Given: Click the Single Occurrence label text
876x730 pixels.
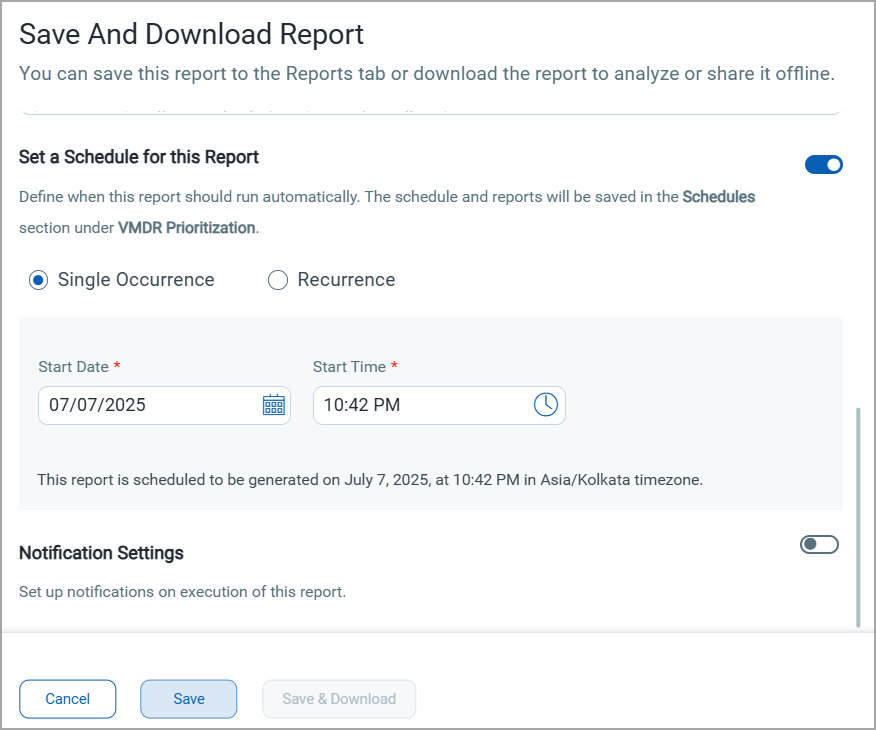Looking at the screenshot, I should pos(136,280).
